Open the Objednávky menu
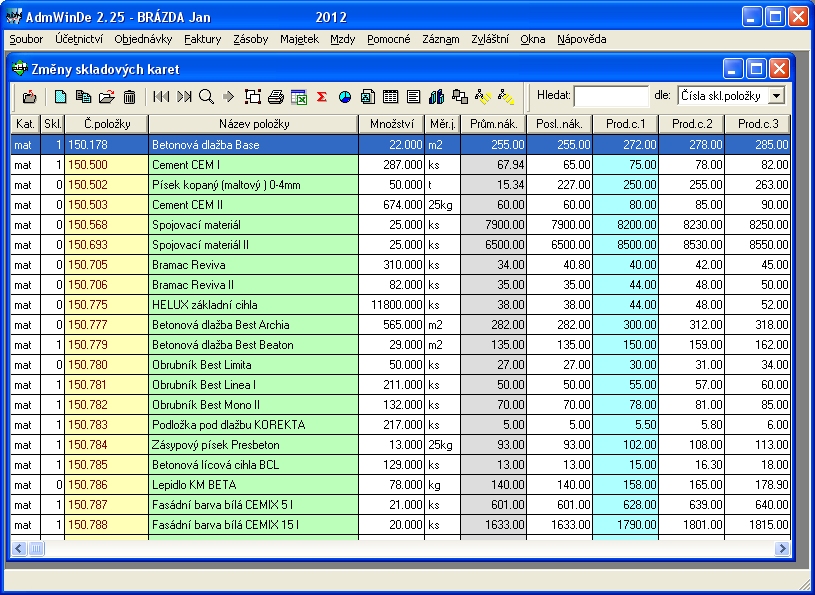The width and height of the screenshot is (815, 595). click(143, 39)
